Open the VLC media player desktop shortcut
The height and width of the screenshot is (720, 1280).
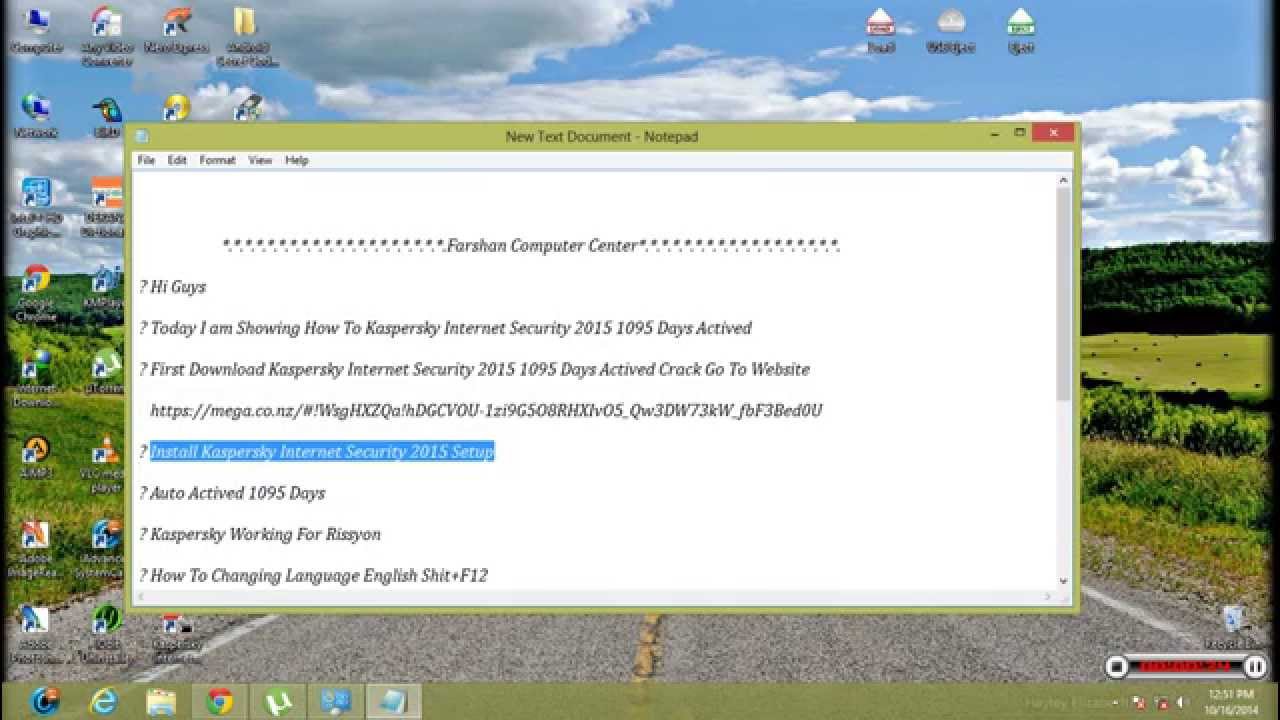[106, 464]
